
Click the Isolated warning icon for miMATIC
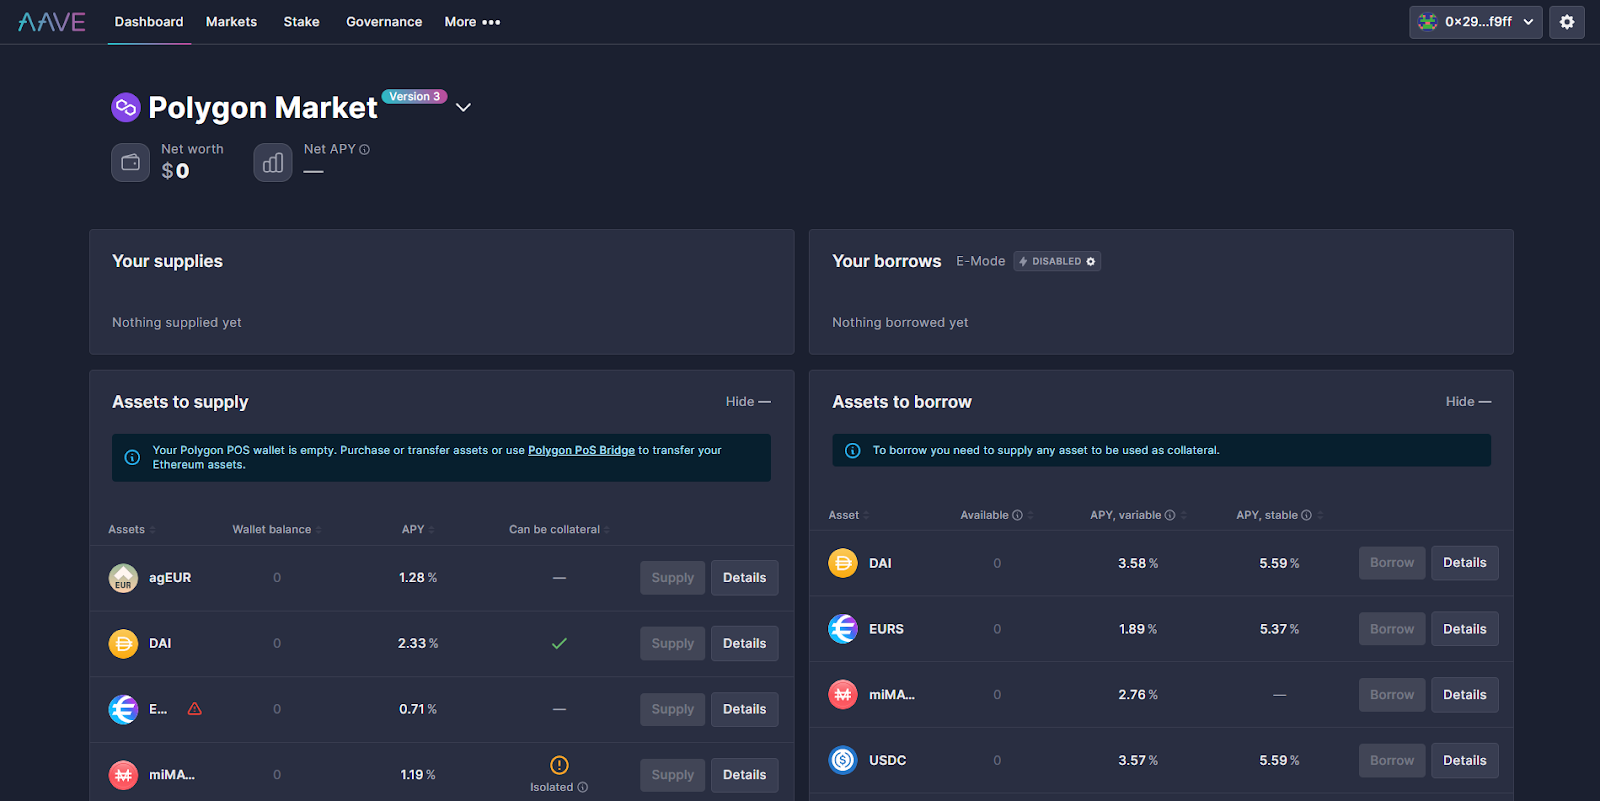click(559, 765)
